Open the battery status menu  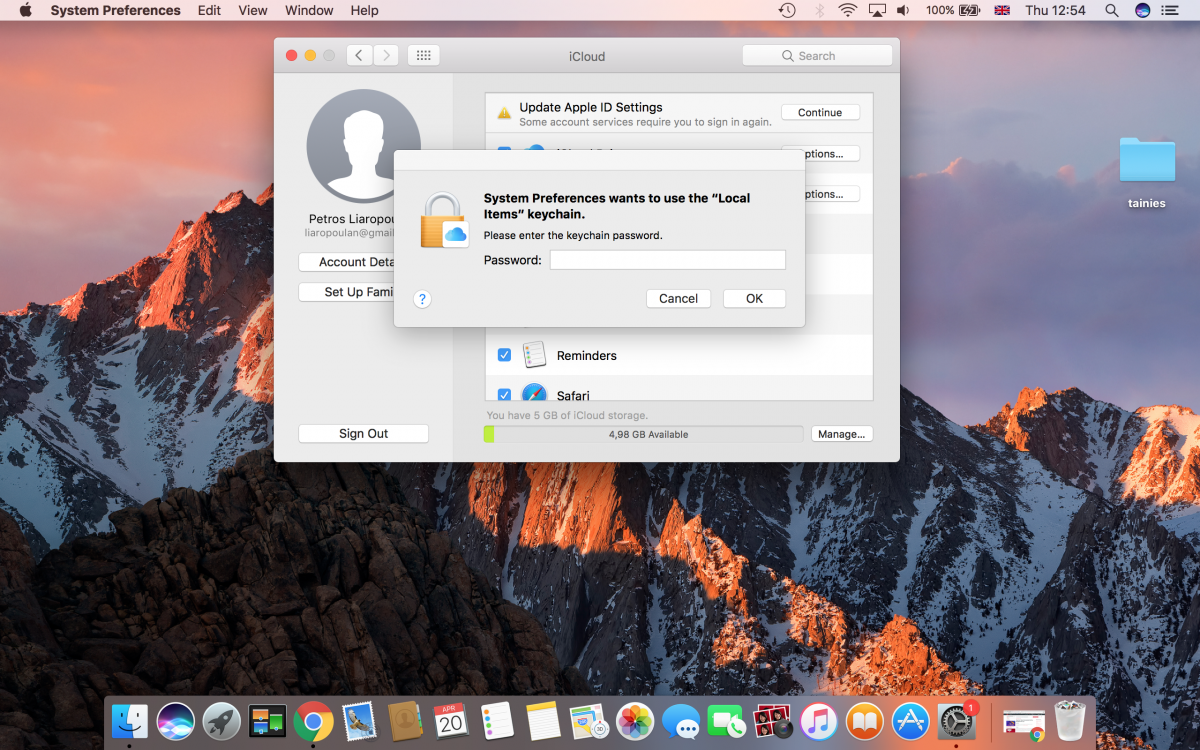click(968, 10)
